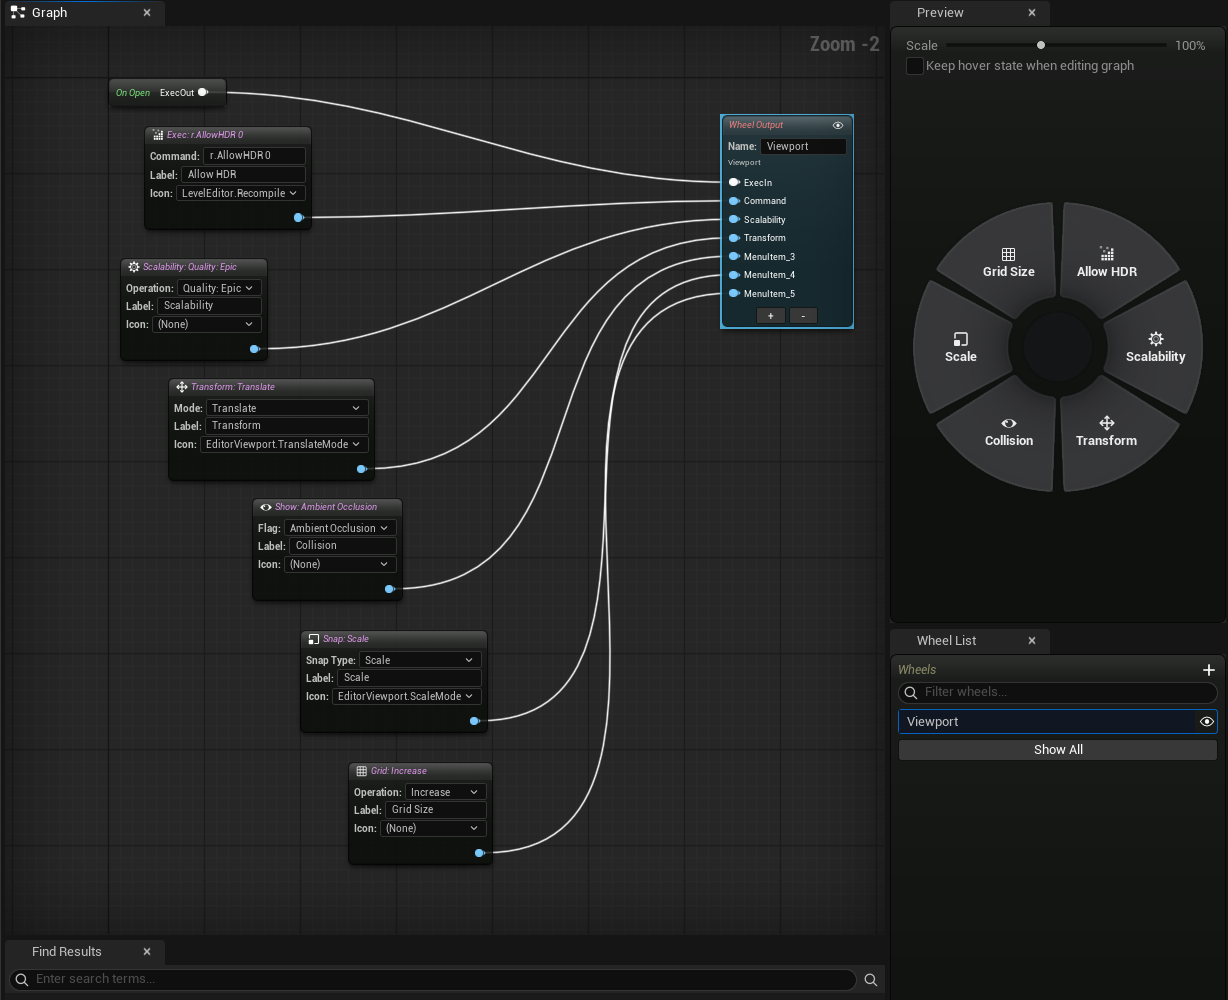Image resolution: width=1228 pixels, height=1000 pixels.
Task: Toggle visibility of the Viewport wheel entry
Action: [1206, 721]
